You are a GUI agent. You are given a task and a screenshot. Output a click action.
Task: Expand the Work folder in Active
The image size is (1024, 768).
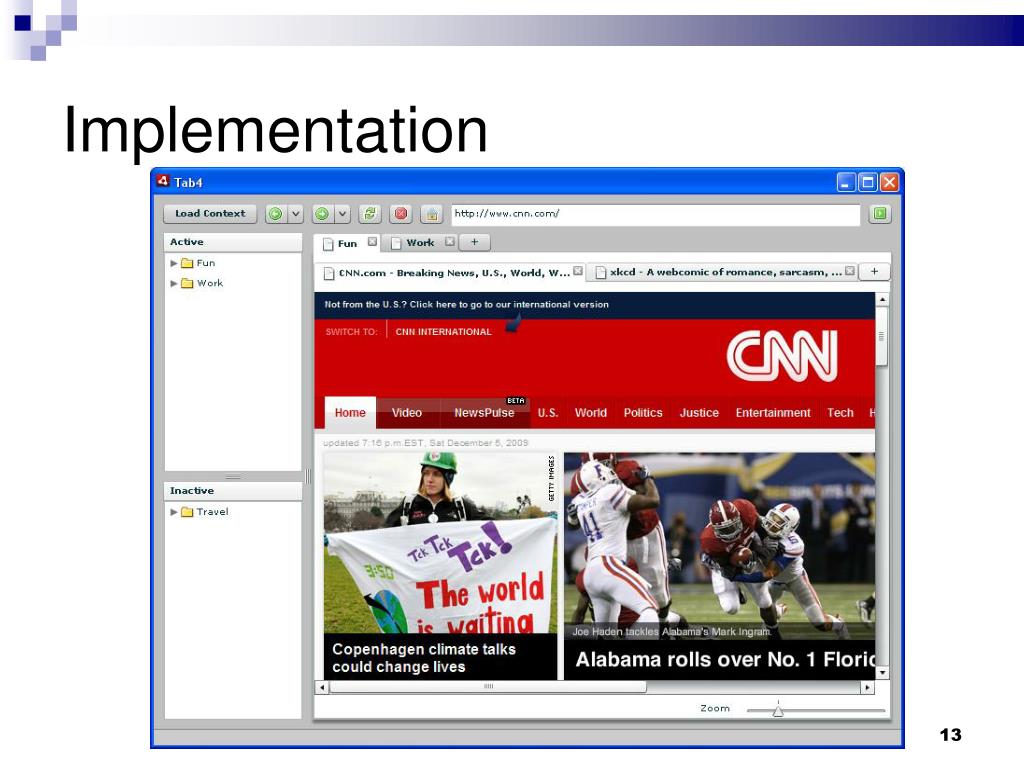(174, 283)
